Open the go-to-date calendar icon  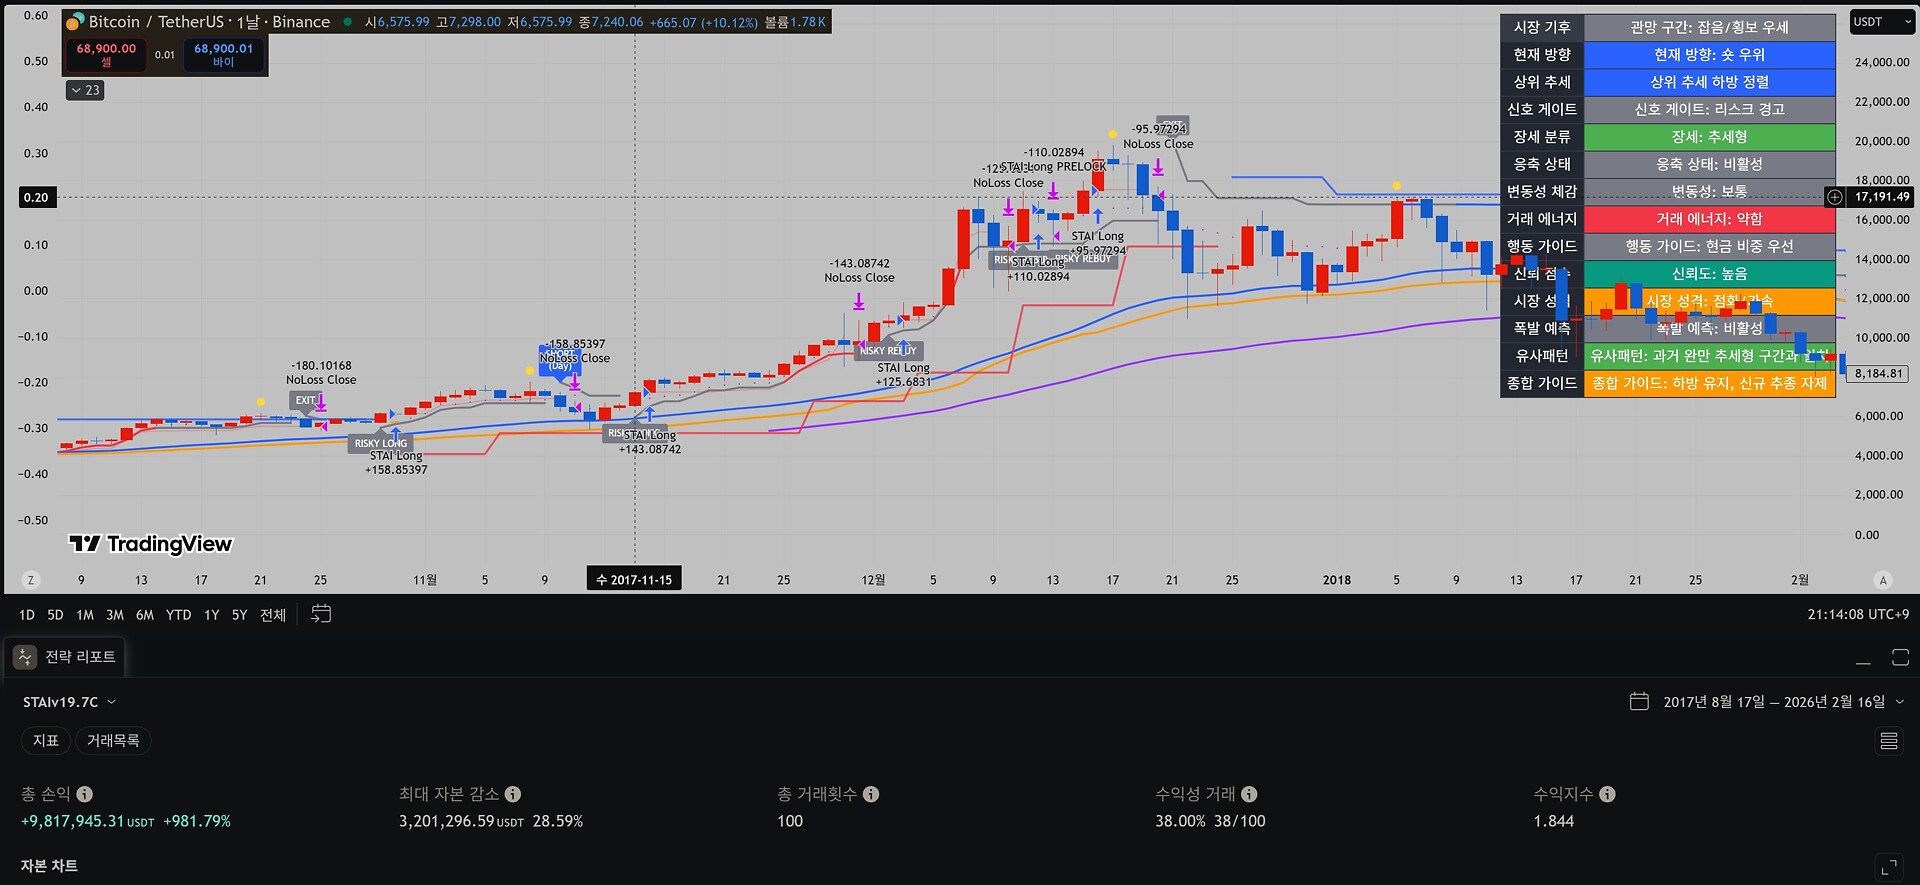321,614
